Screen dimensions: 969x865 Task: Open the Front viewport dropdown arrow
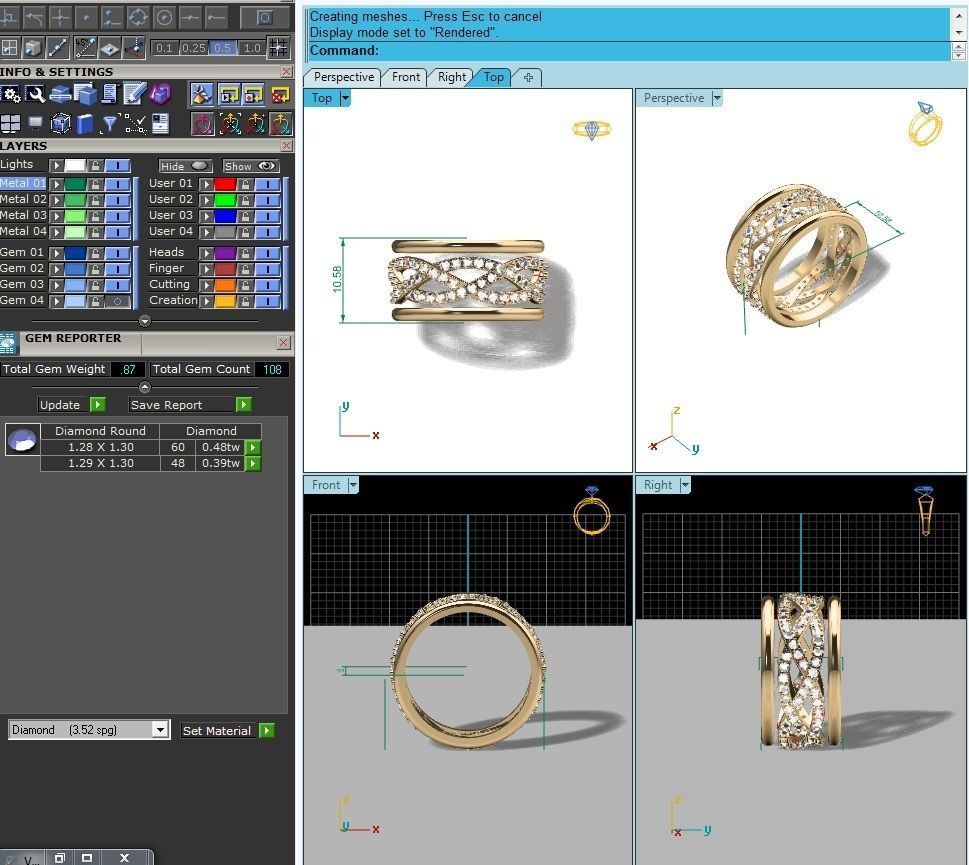353,485
